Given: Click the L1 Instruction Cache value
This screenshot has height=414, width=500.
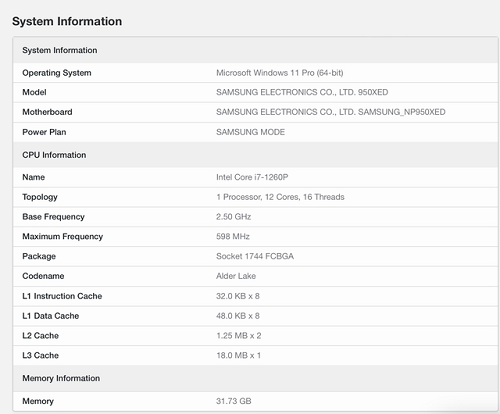Looking at the screenshot, I should [238, 296].
